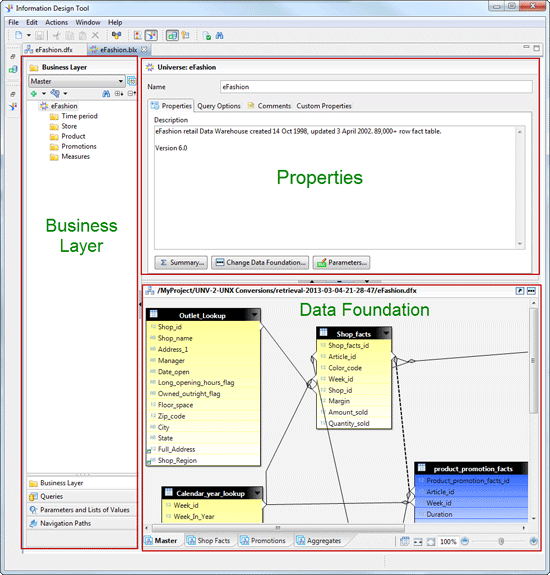The width and height of the screenshot is (550, 575).
Task: Click the zoom in plus button
Action: 534,541
